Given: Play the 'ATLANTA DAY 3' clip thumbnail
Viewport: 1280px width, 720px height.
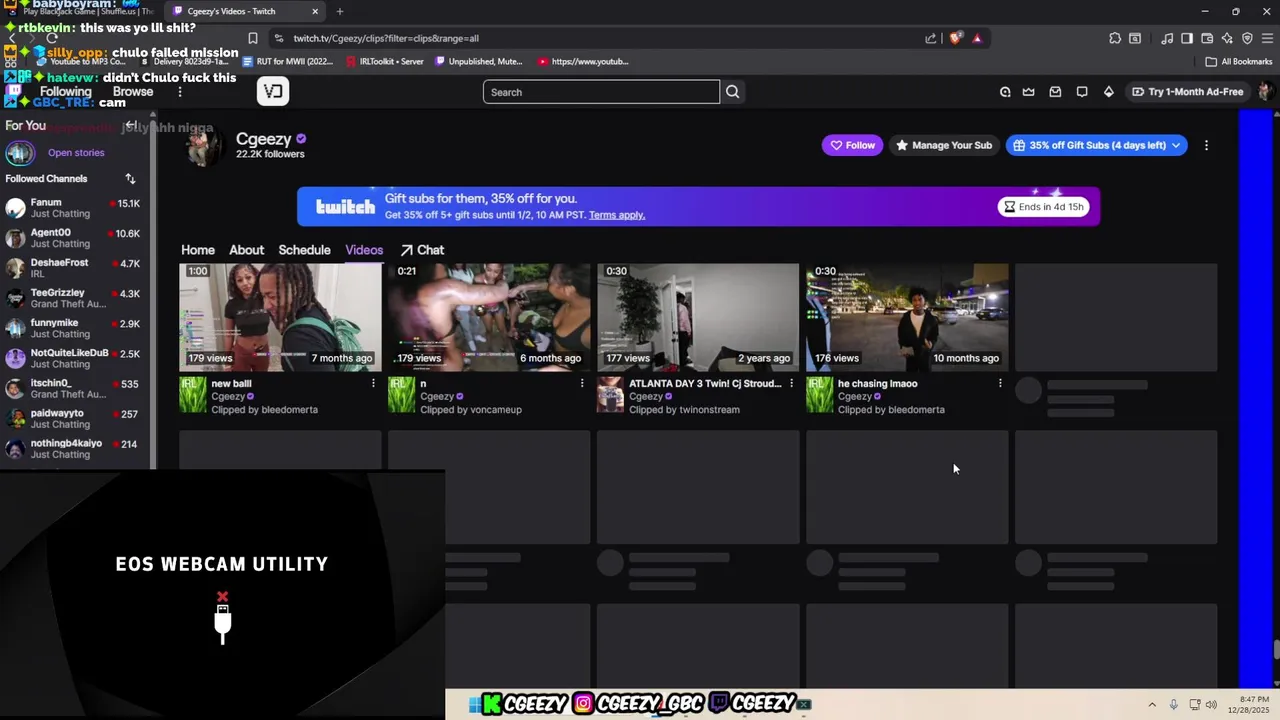Looking at the screenshot, I should [698, 317].
